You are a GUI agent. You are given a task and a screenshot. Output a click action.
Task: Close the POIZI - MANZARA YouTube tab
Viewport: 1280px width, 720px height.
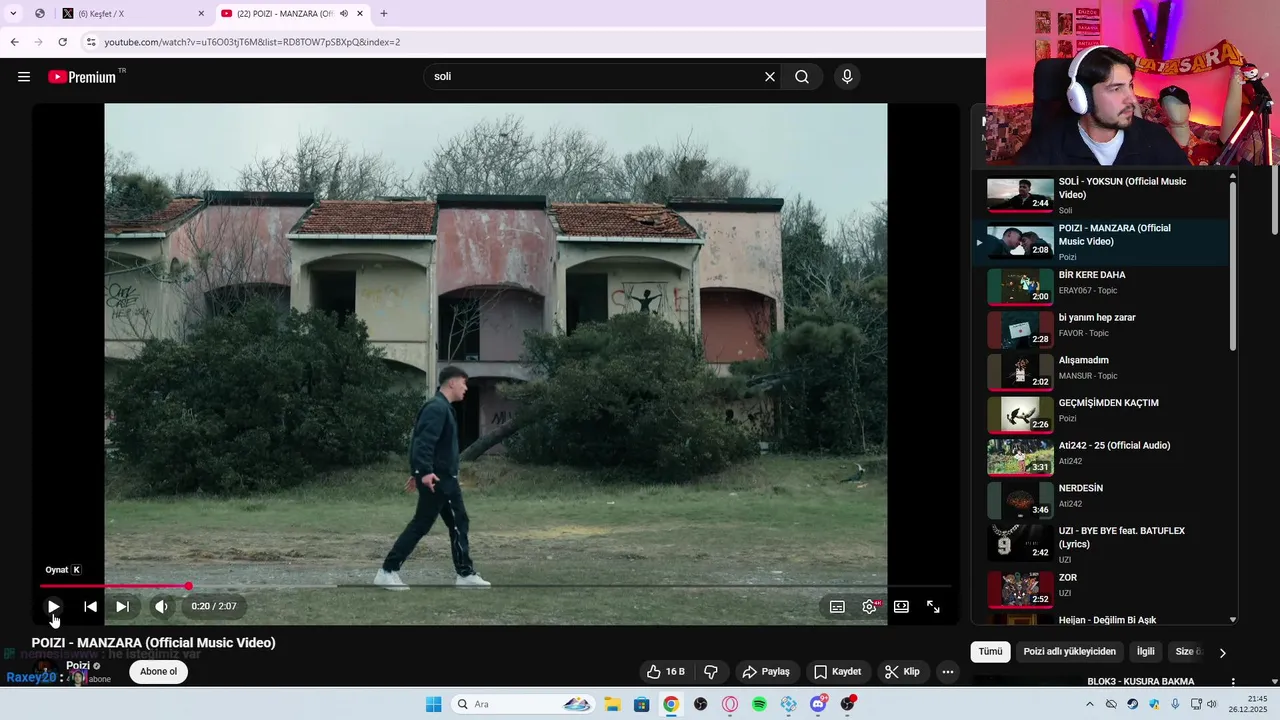[360, 14]
